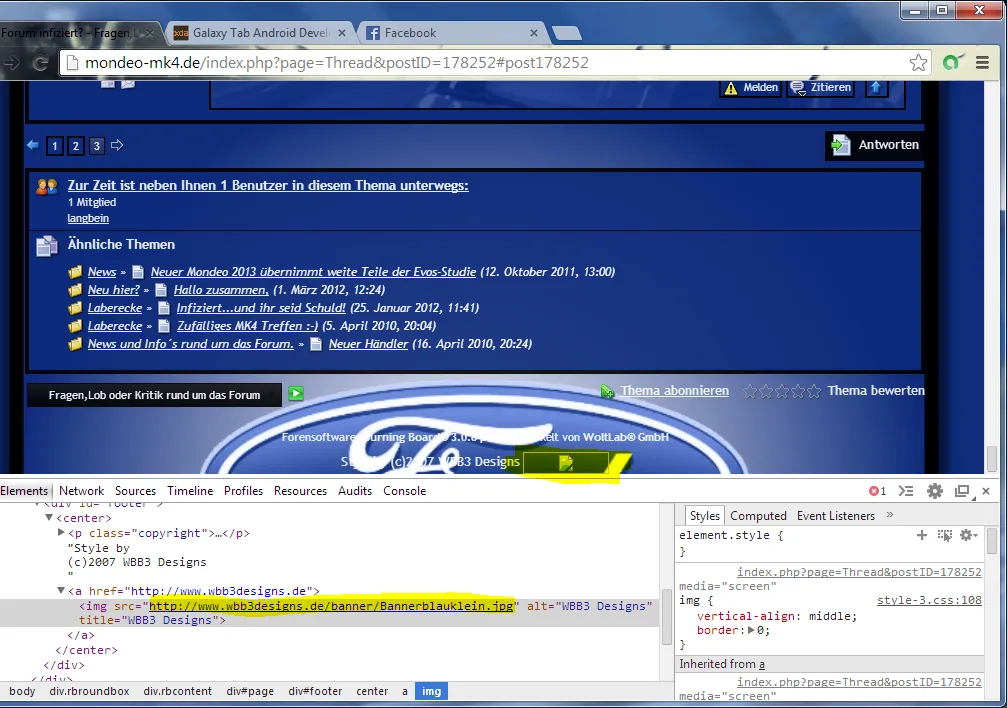This screenshot has height=708, width=1007.
Task: Show the console drawer icon
Action: click(x=906, y=491)
